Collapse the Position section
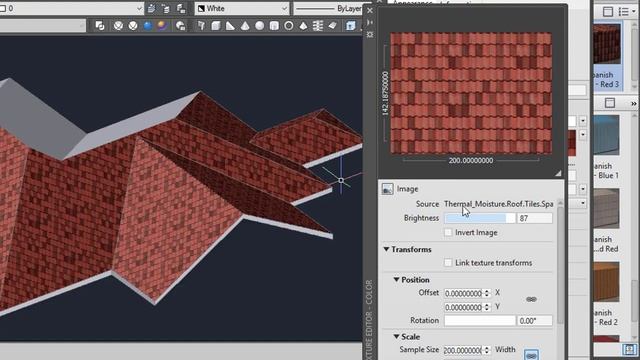640x360 pixels. click(x=396, y=280)
